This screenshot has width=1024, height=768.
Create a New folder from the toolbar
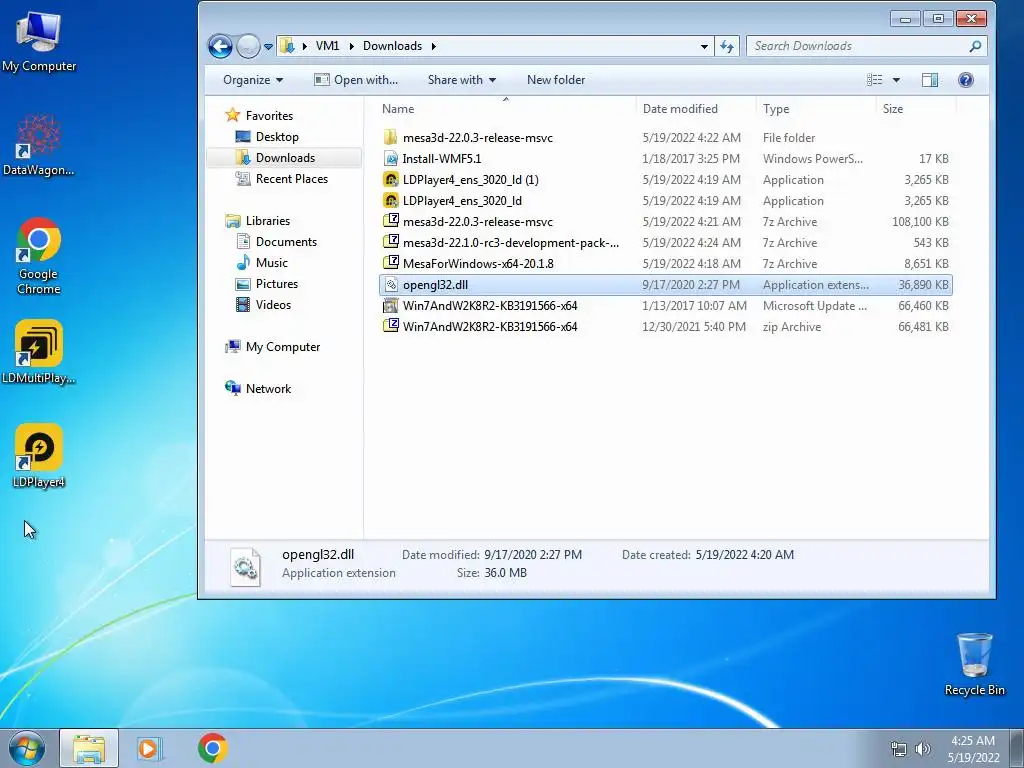pos(556,80)
